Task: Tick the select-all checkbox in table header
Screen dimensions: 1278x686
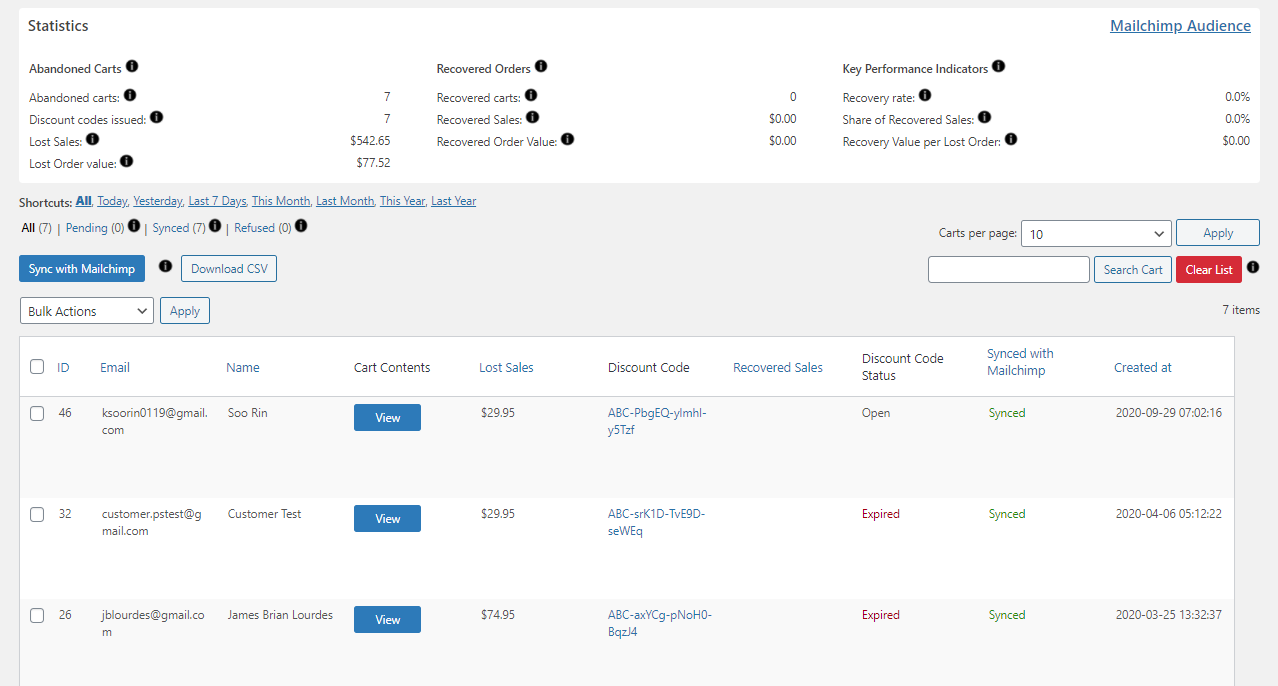Action: [37, 367]
